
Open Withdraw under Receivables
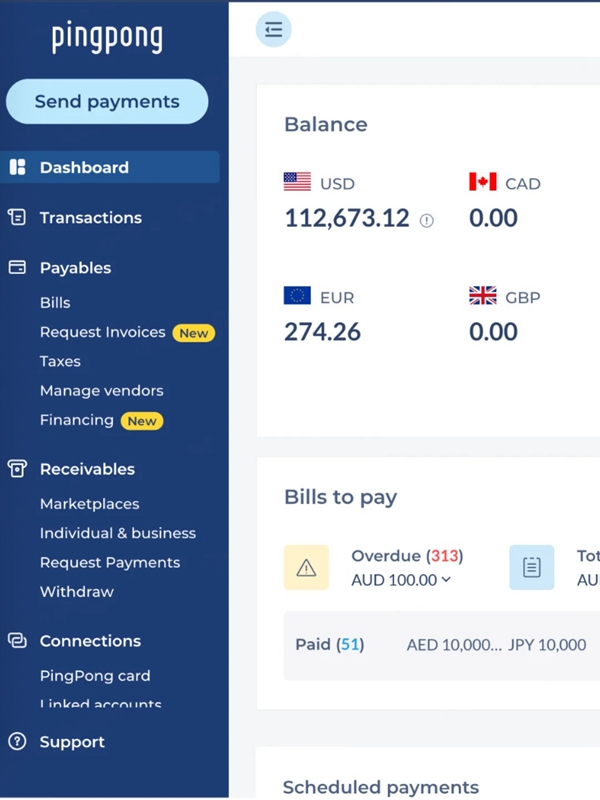(77, 592)
